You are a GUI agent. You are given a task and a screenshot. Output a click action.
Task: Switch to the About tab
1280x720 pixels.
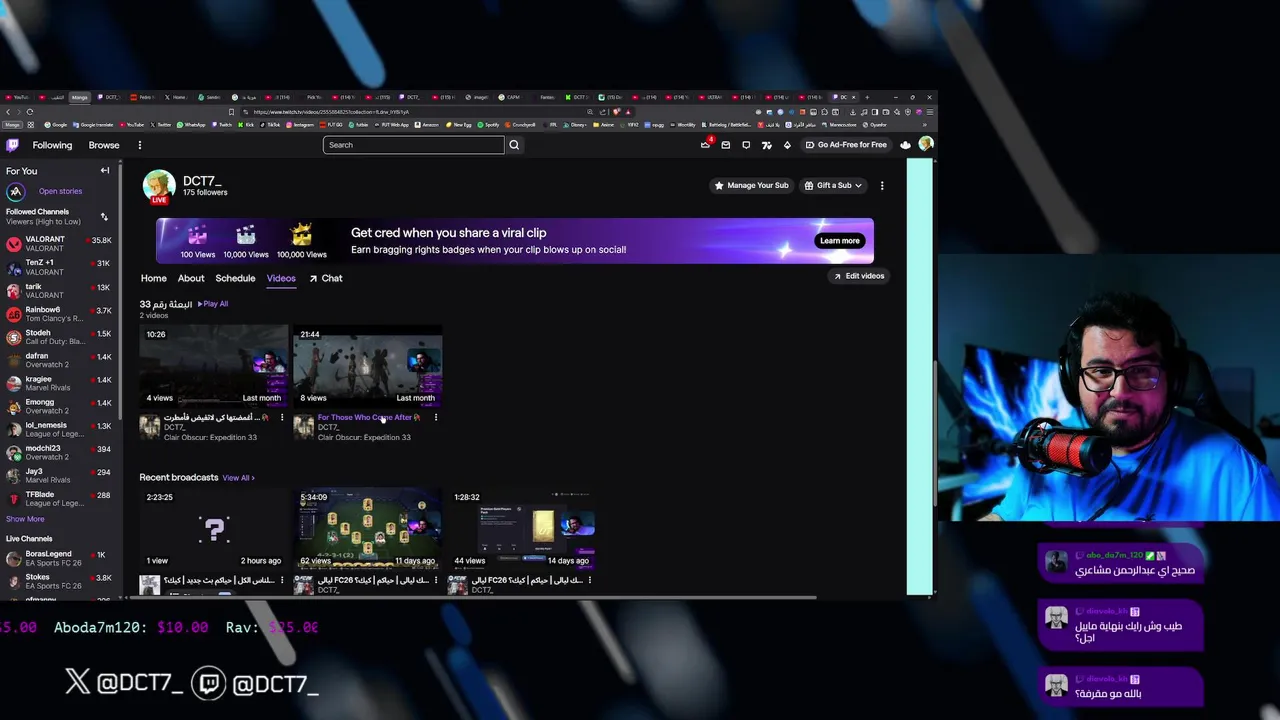(x=191, y=278)
